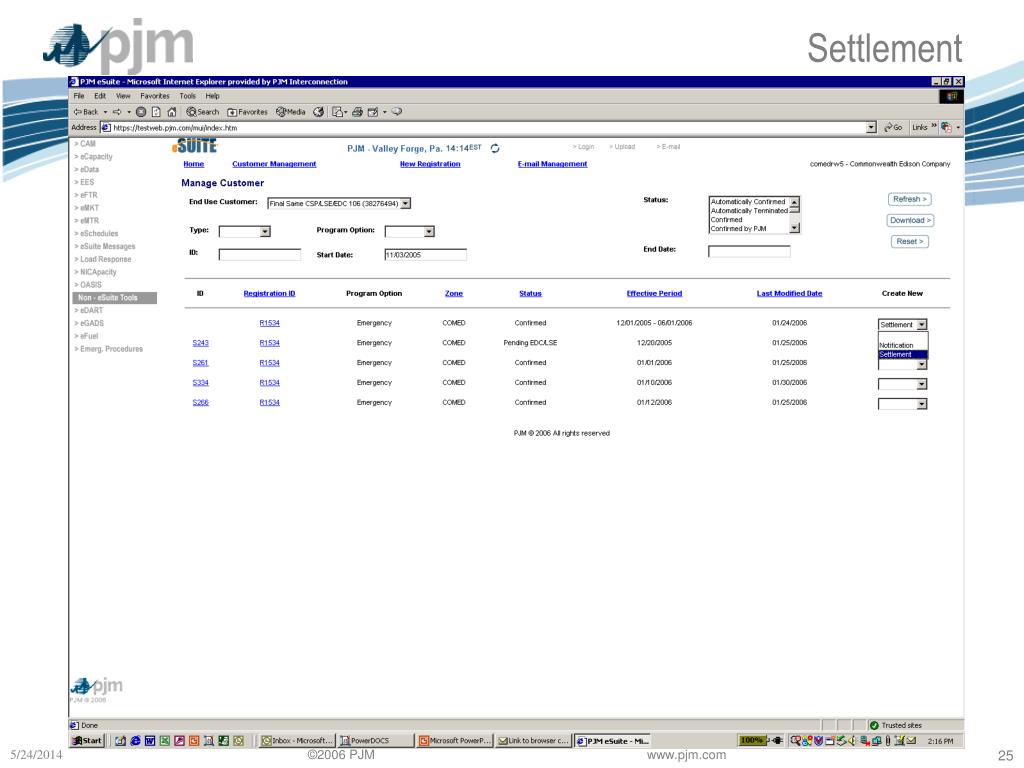Sort by Effective Period column header
Screen dimensions: 1024x768
click(x=654, y=294)
